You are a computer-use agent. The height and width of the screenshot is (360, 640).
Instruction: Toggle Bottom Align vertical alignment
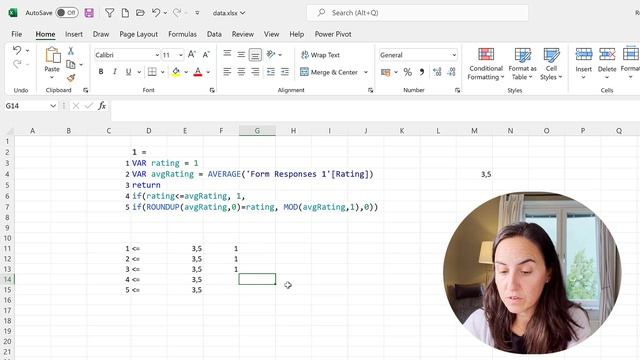[x=255, y=54]
